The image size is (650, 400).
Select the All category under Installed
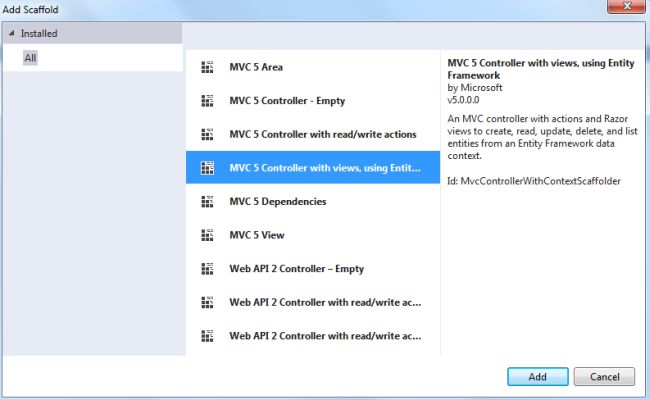[x=30, y=58]
